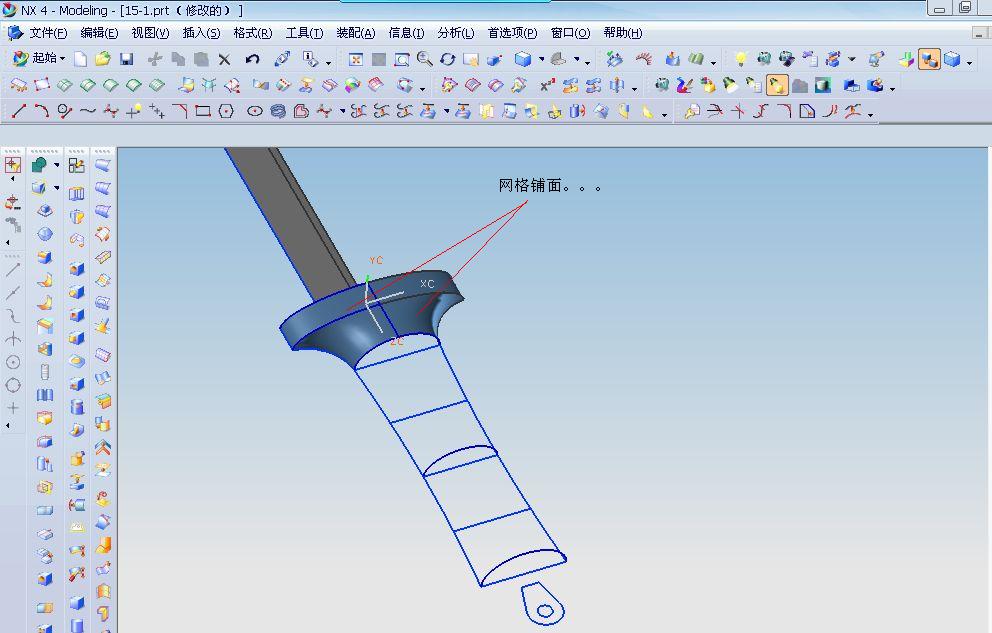Expand the edit curve toolbar options arrow
Screen dimensions: 992x633
(x=871, y=115)
